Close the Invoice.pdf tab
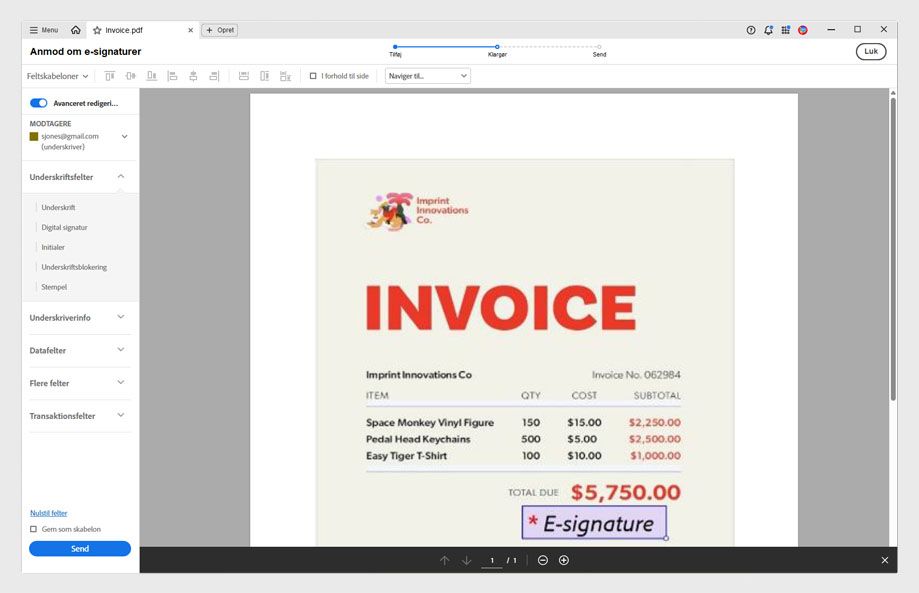Screen dimensions: 919x593 [x=190, y=30]
